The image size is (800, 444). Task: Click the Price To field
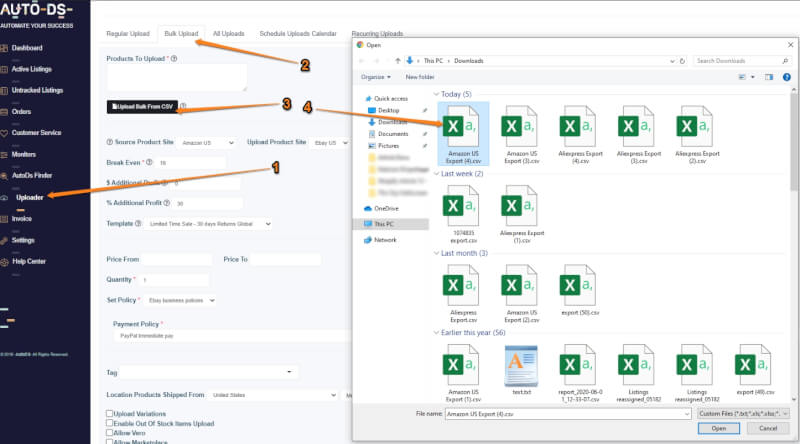[285, 259]
